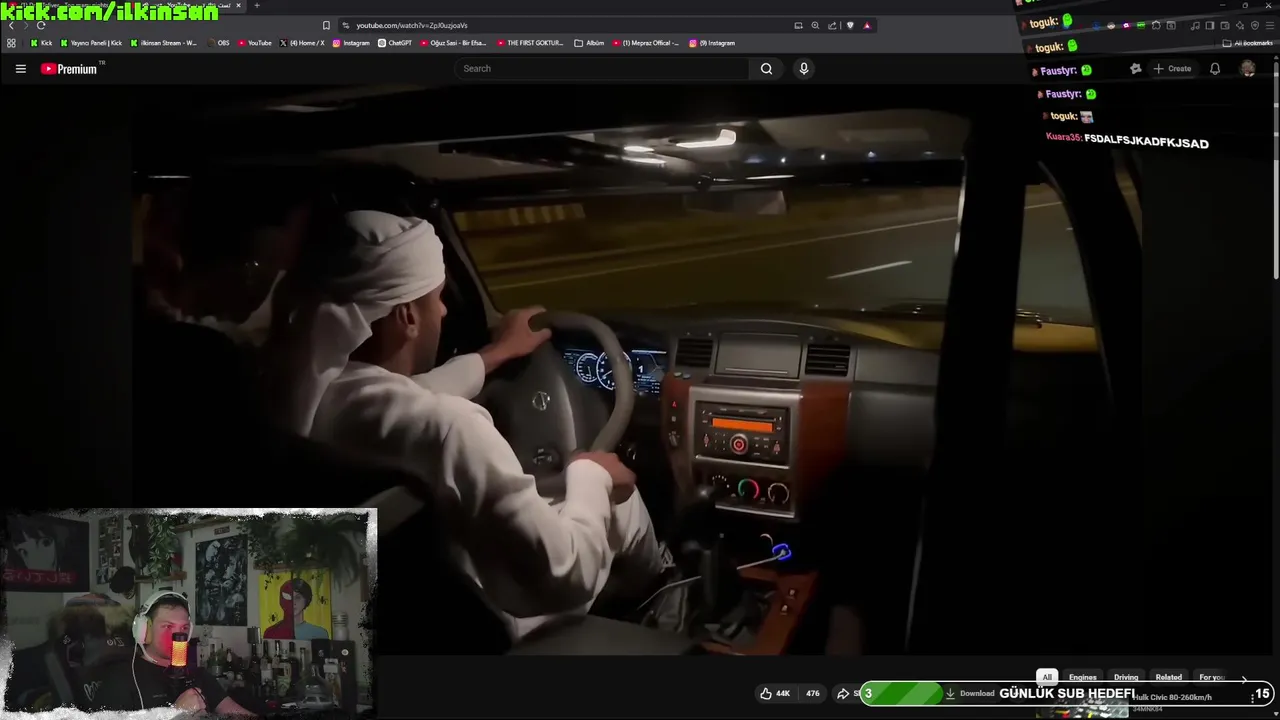The image size is (1280, 720).
Task: Open Mepraz Offical bookmark
Action: (646, 43)
